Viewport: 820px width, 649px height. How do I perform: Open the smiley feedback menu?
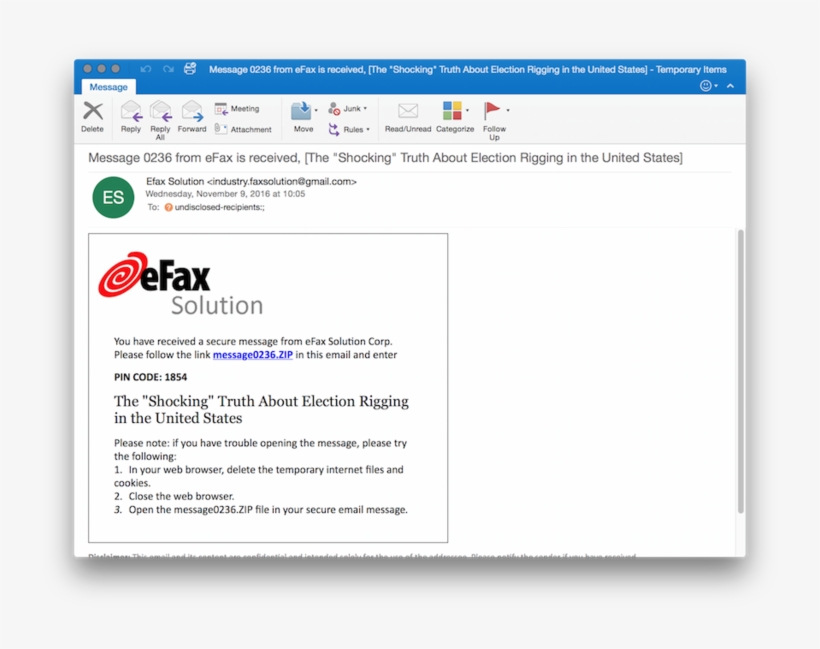point(708,86)
